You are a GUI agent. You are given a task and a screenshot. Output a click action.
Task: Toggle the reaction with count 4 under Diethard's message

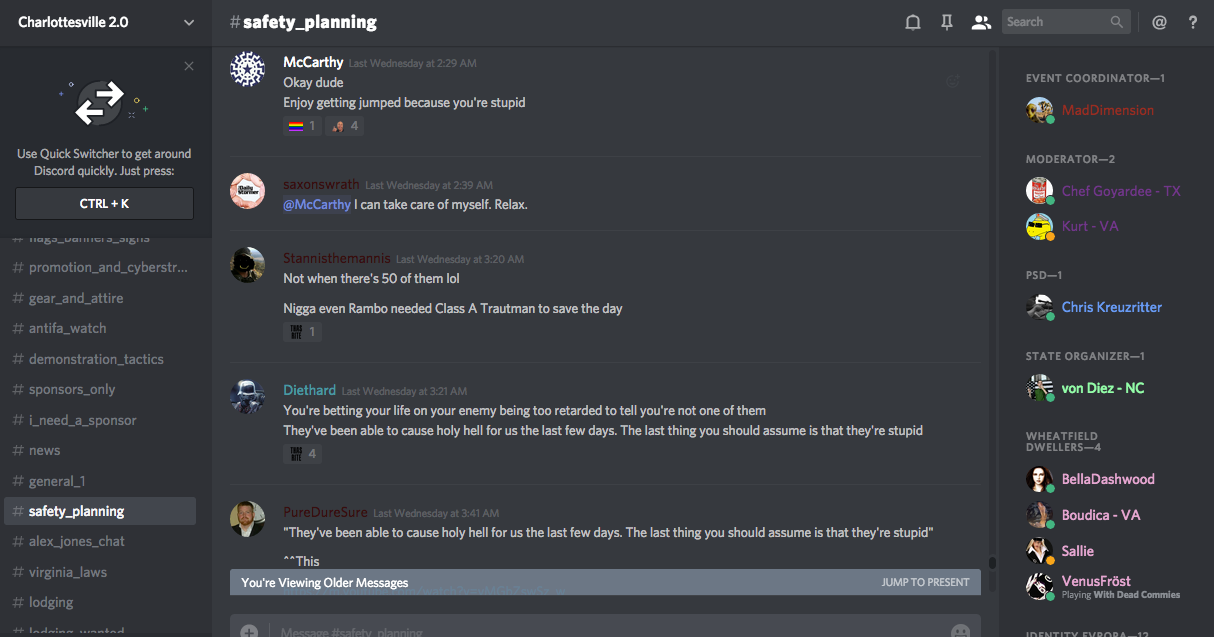(x=302, y=454)
